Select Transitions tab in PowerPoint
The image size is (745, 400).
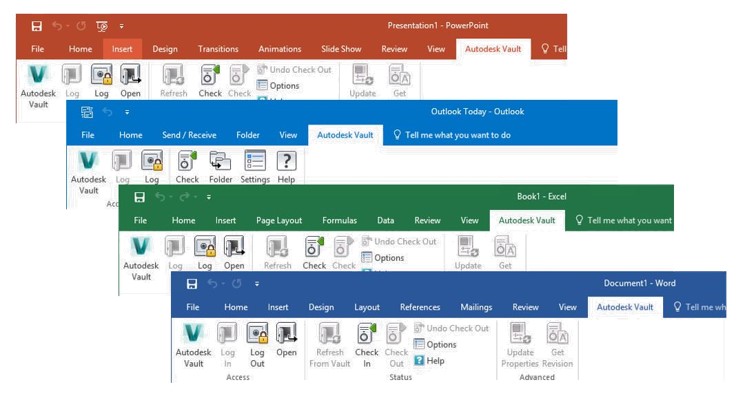click(218, 49)
